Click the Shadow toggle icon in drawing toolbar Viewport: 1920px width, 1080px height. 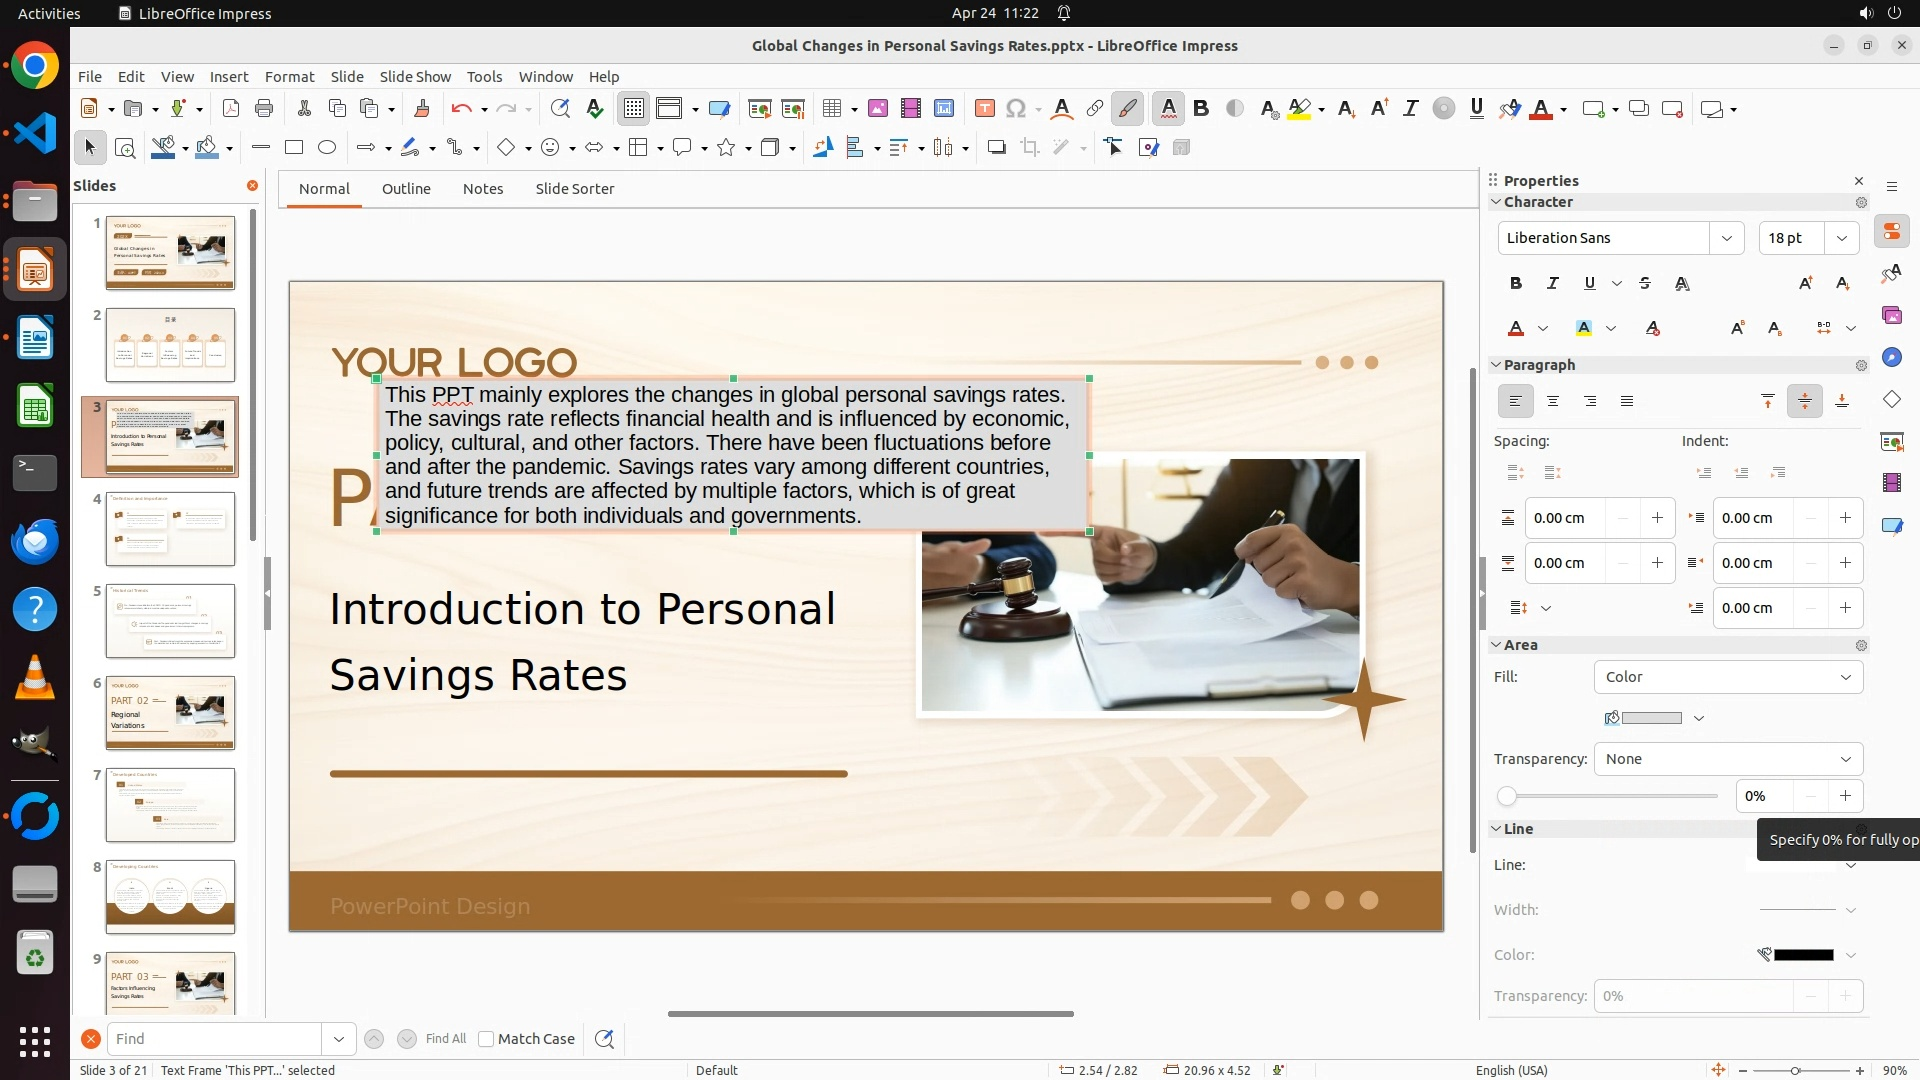(996, 148)
